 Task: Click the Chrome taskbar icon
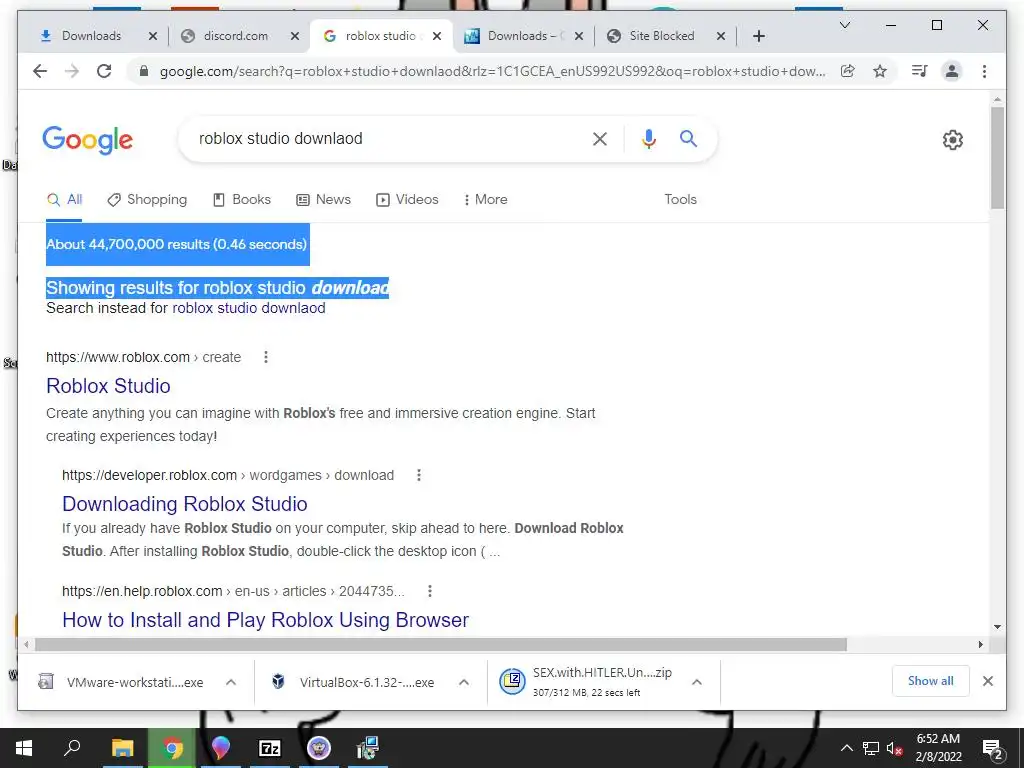click(172, 748)
